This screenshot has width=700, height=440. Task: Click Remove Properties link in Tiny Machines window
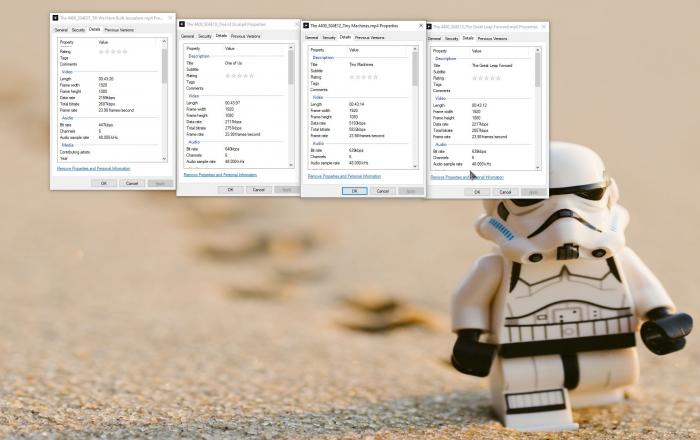344,176
